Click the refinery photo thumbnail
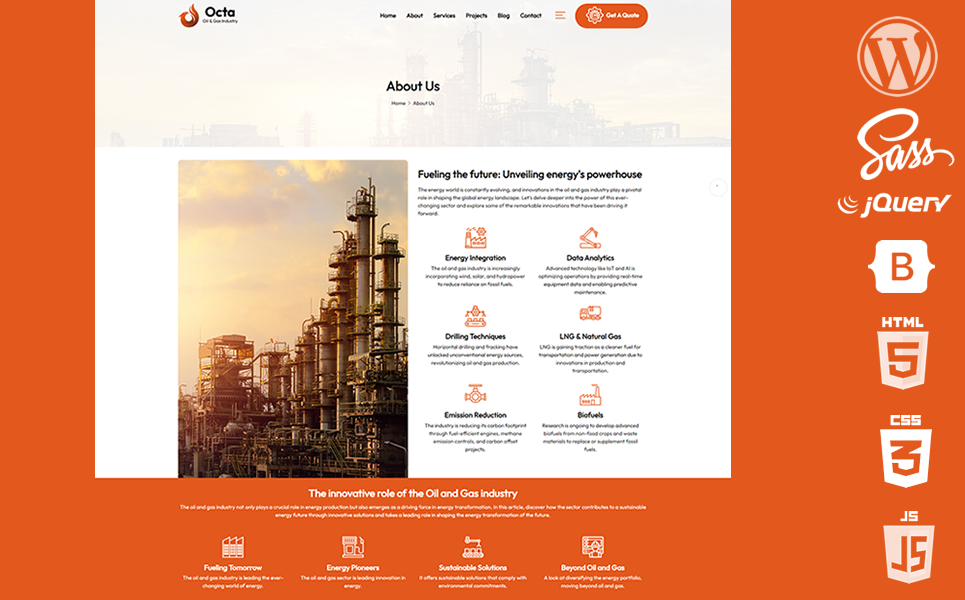This screenshot has height=600, width=965. coord(293,318)
